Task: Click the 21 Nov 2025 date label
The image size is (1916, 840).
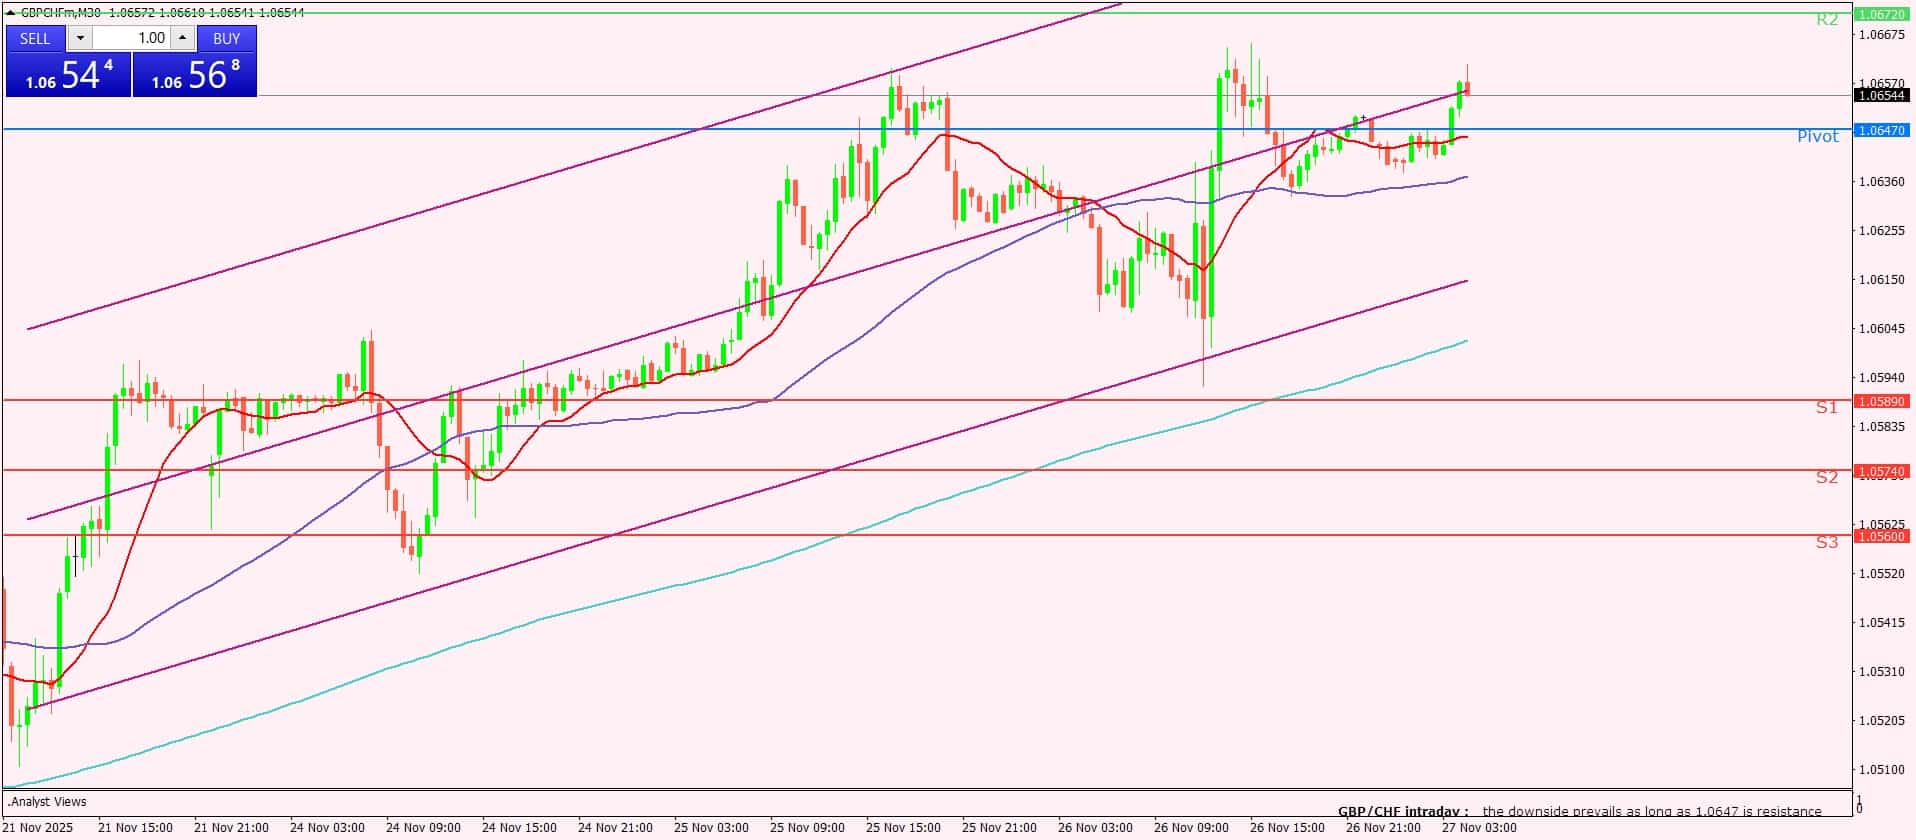Action: coord(39,827)
